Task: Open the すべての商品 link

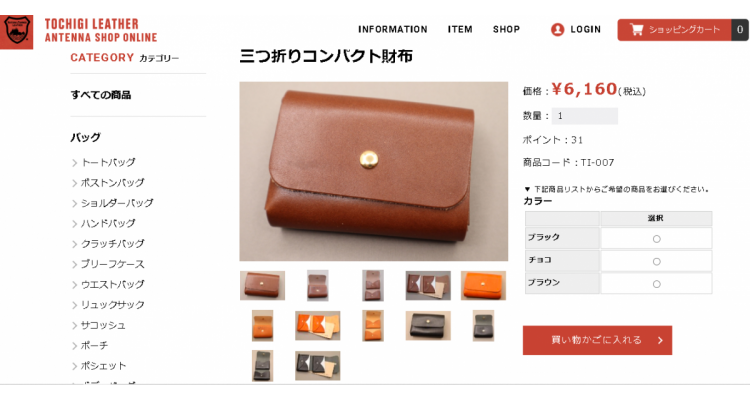Action: click(101, 95)
